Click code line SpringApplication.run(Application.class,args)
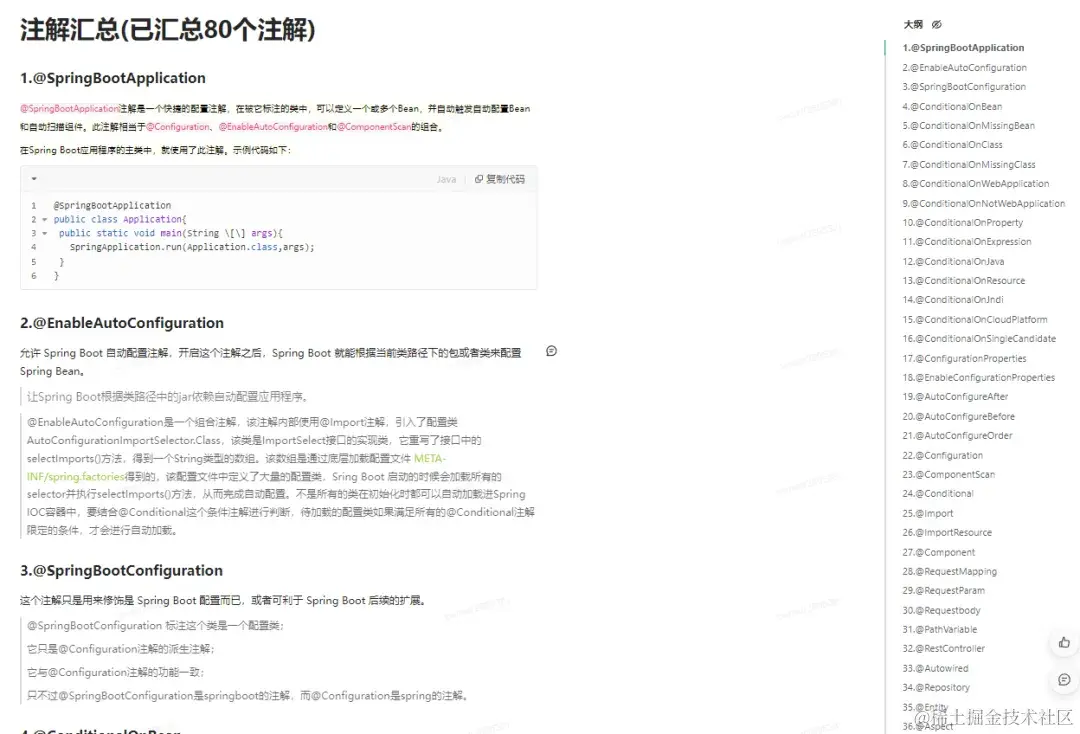 [191, 247]
